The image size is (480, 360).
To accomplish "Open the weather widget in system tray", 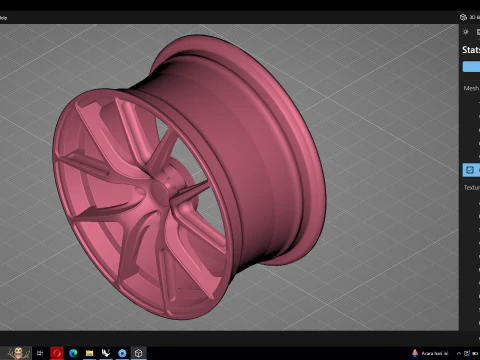I will (430, 353).
